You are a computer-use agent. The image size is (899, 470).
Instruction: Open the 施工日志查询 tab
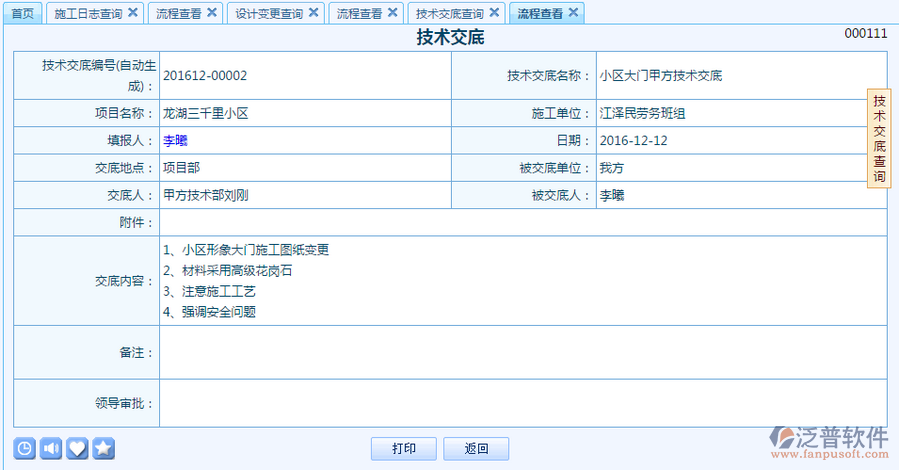pyautogui.click(x=87, y=14)
